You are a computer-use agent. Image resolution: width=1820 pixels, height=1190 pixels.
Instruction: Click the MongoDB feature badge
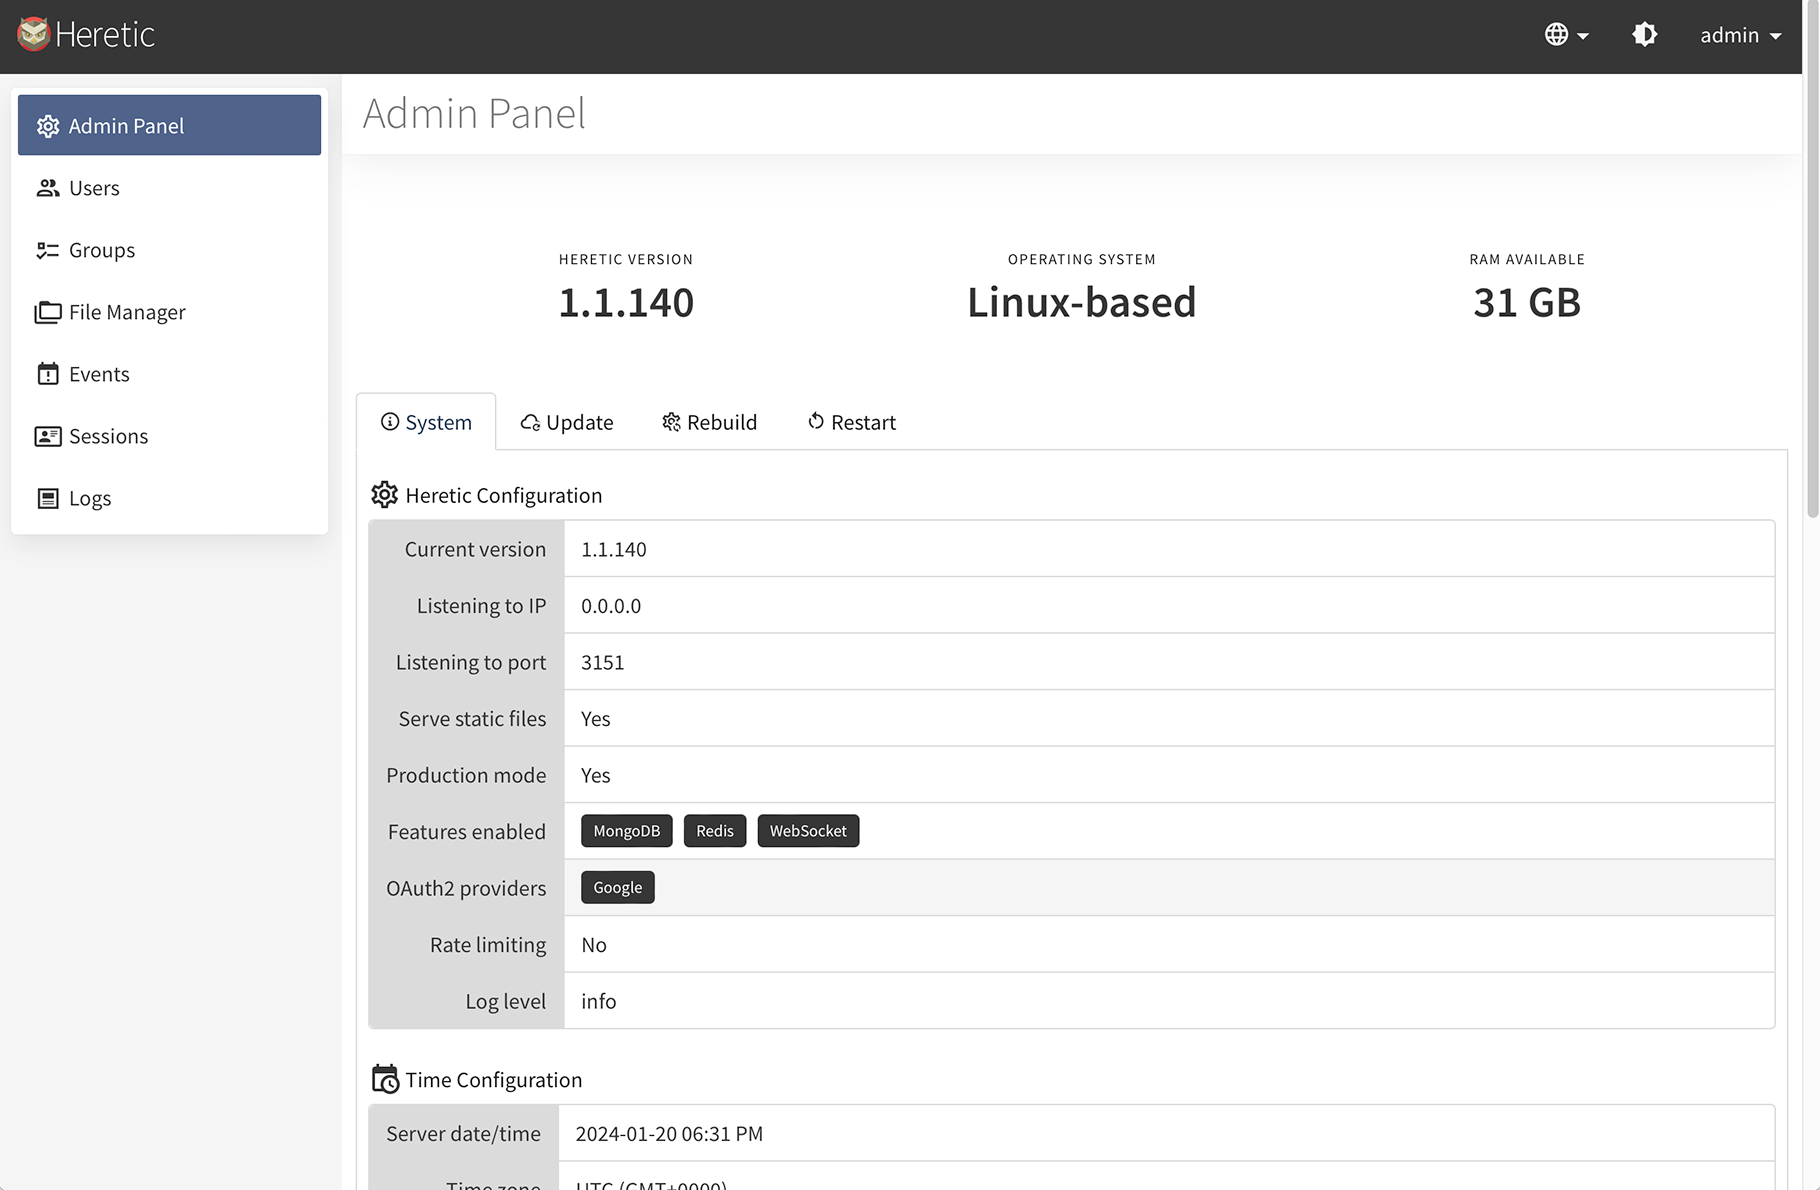click(627, 831)
